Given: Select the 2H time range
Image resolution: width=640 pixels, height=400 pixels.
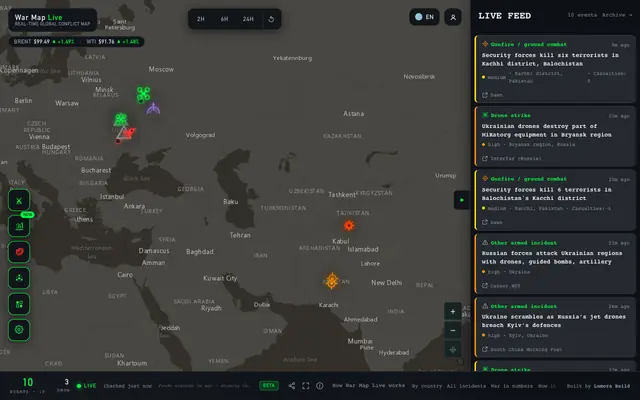Looking at the screenshot, I should pyautogui.click(x=200, y=19).
